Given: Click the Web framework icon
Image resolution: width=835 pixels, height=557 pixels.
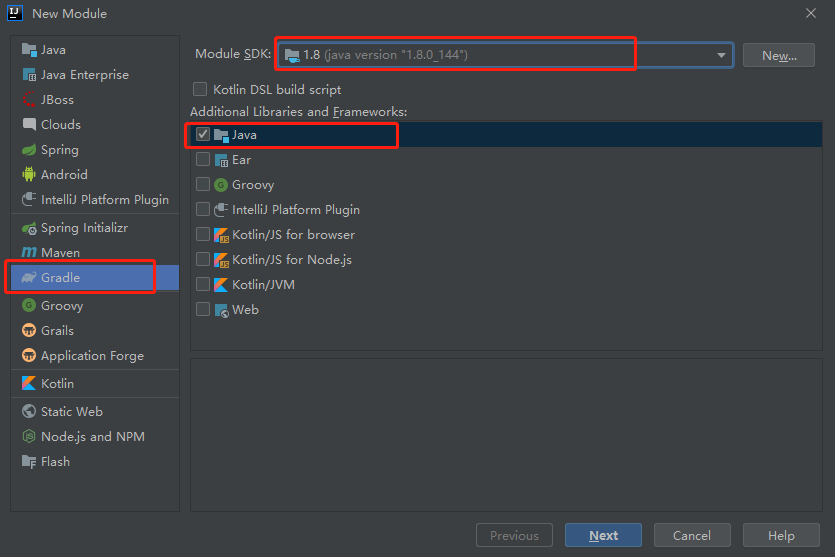Looking at the screenshot, I should click(221, 309).
